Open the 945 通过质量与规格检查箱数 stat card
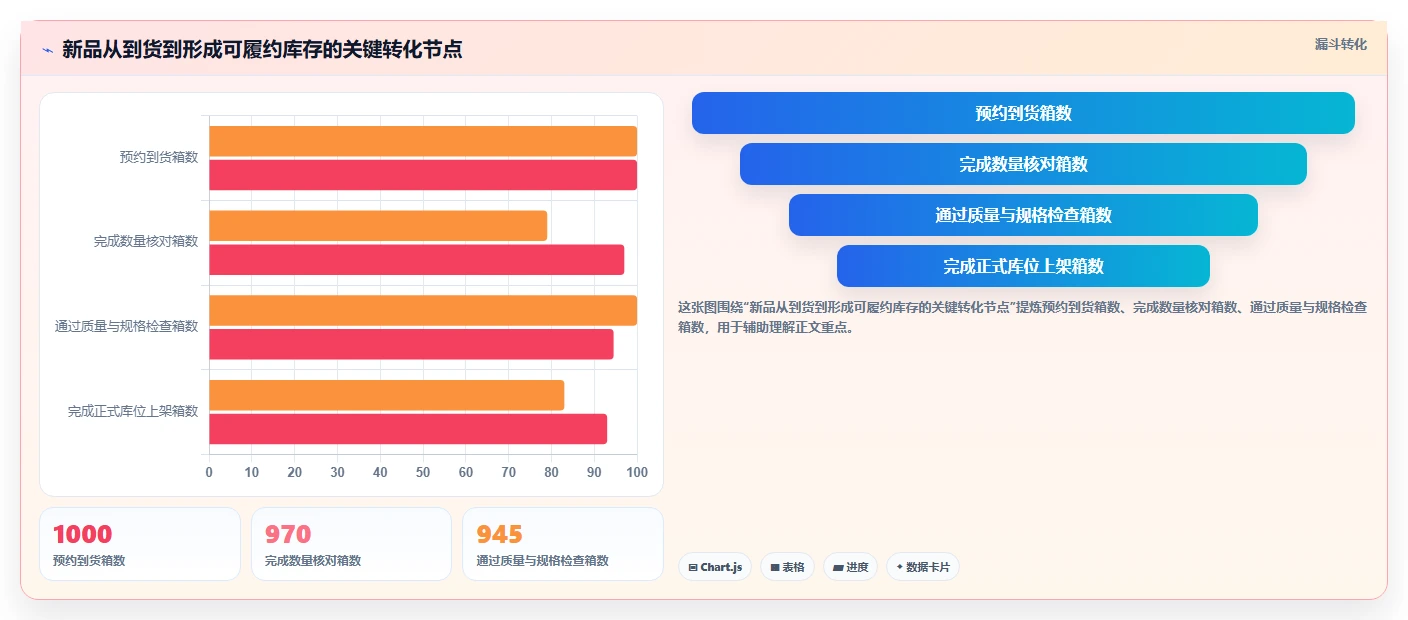Viewport: 1408px width, 620px height. pos(563,544)
